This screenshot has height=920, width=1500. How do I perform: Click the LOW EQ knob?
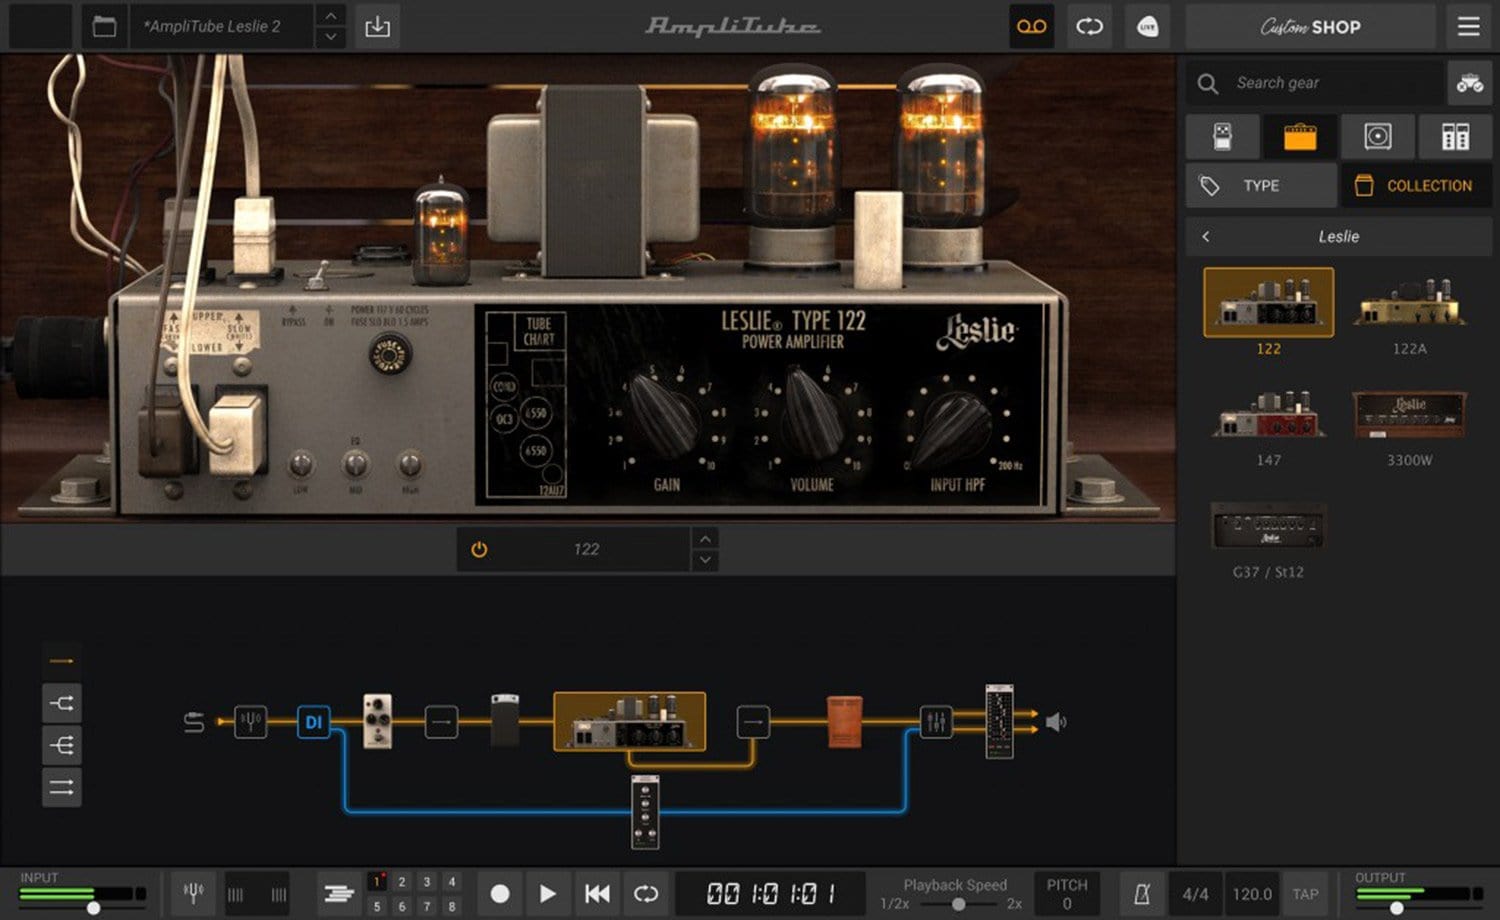[x=301, y=464]
